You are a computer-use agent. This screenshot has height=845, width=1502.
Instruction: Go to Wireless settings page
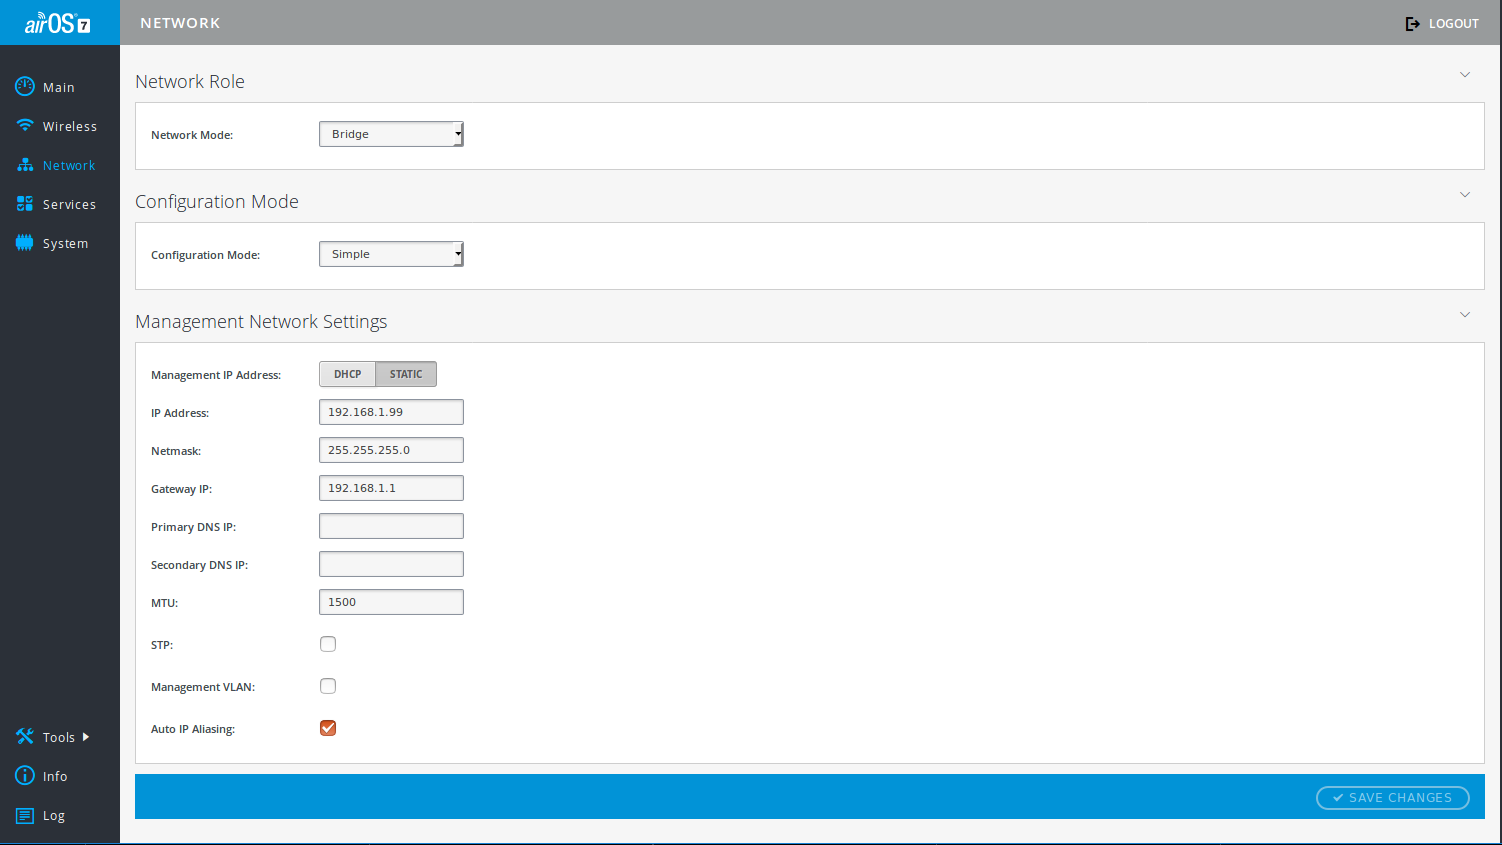click(x=70, y=127)
